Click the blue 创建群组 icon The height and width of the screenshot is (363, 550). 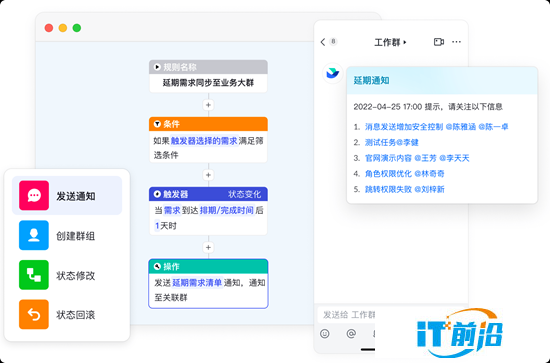pos(34,235)
